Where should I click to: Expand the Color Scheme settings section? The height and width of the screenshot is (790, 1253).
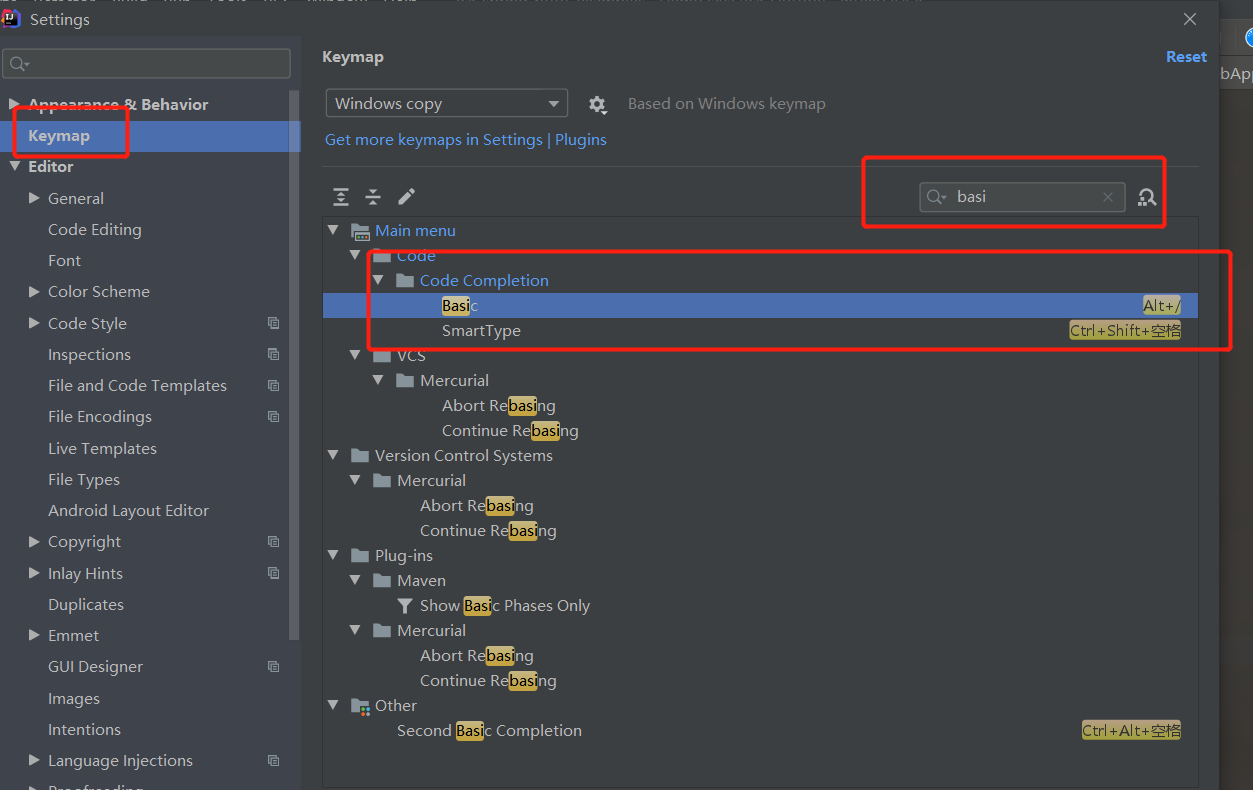35,292
